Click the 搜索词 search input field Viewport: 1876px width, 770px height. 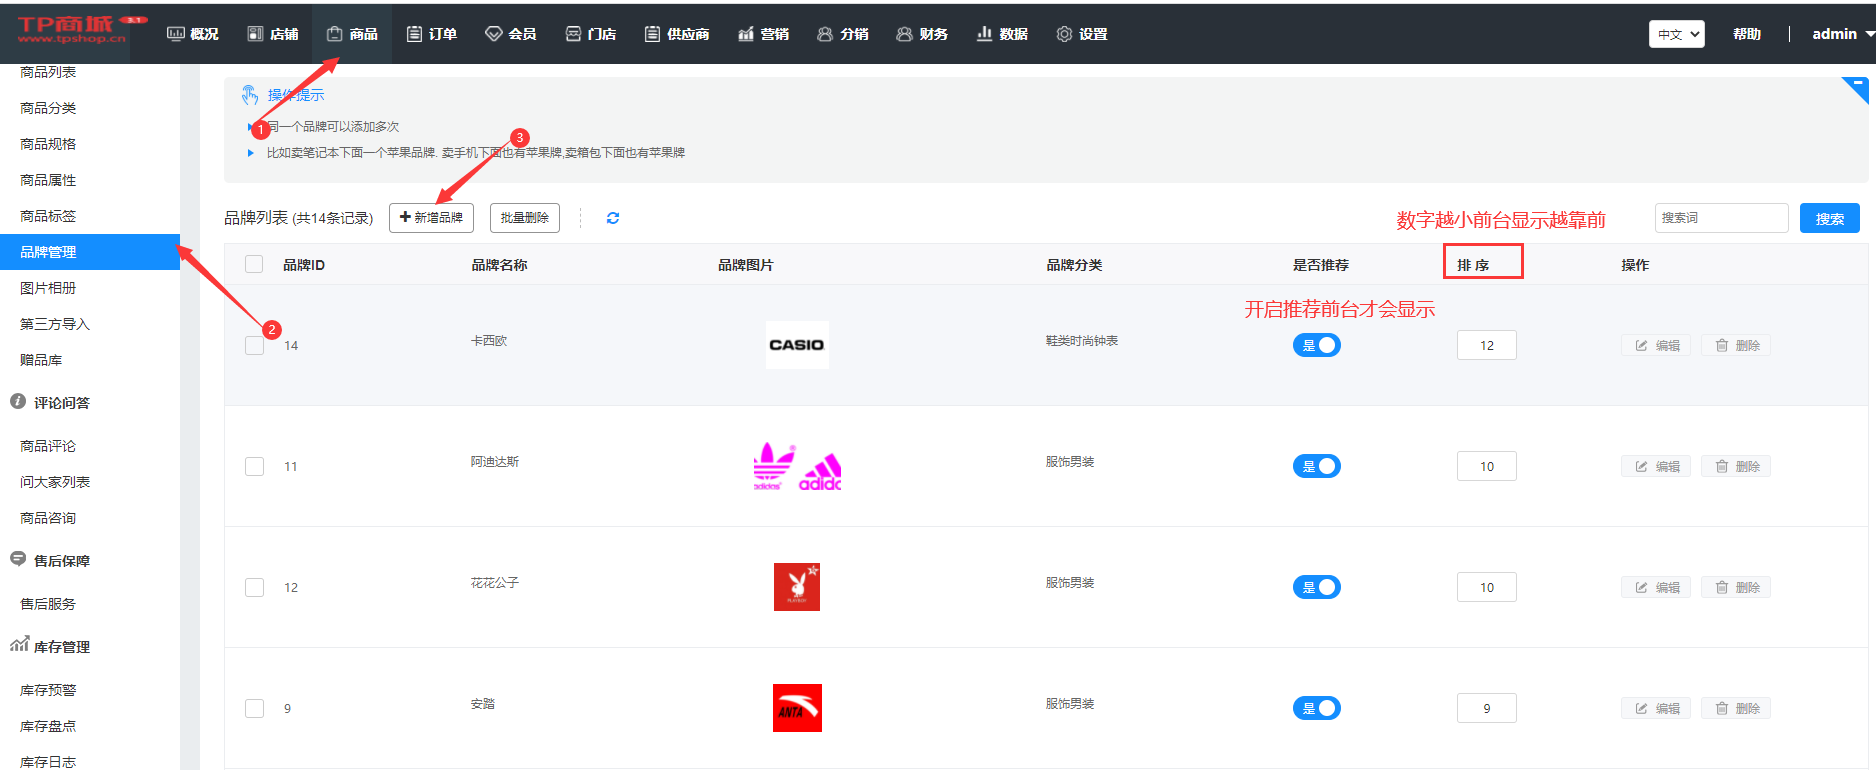click(x=1720, y=218)
